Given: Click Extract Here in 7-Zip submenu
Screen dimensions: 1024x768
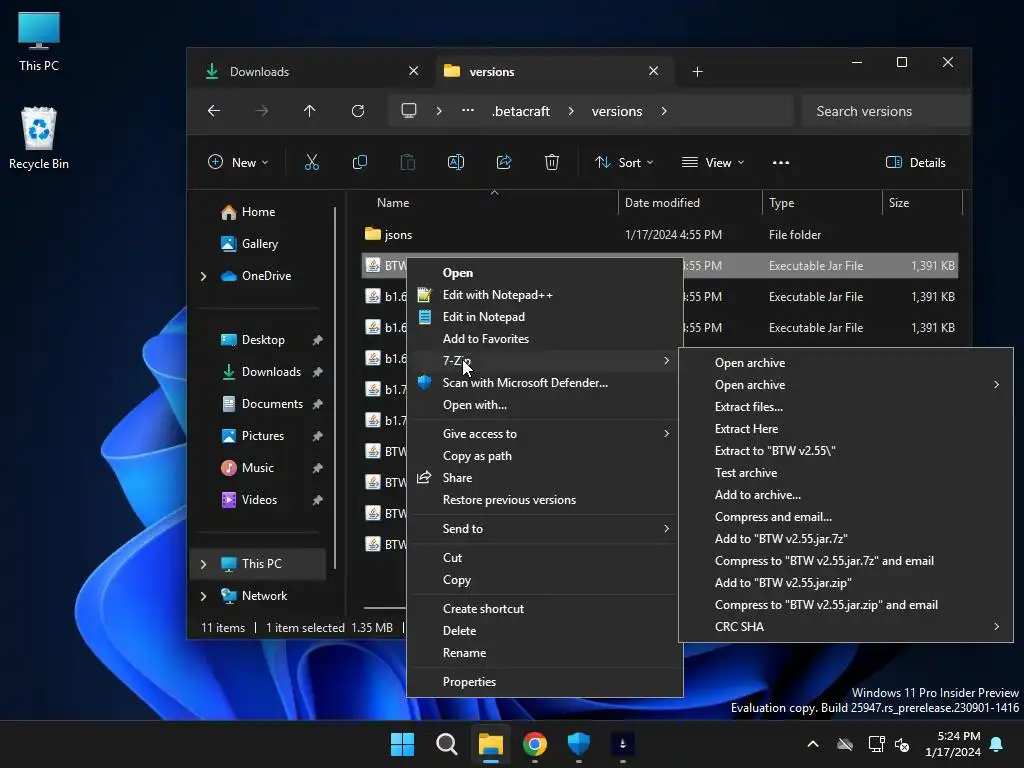Looking at the screenshot, I should coord(746,429).
